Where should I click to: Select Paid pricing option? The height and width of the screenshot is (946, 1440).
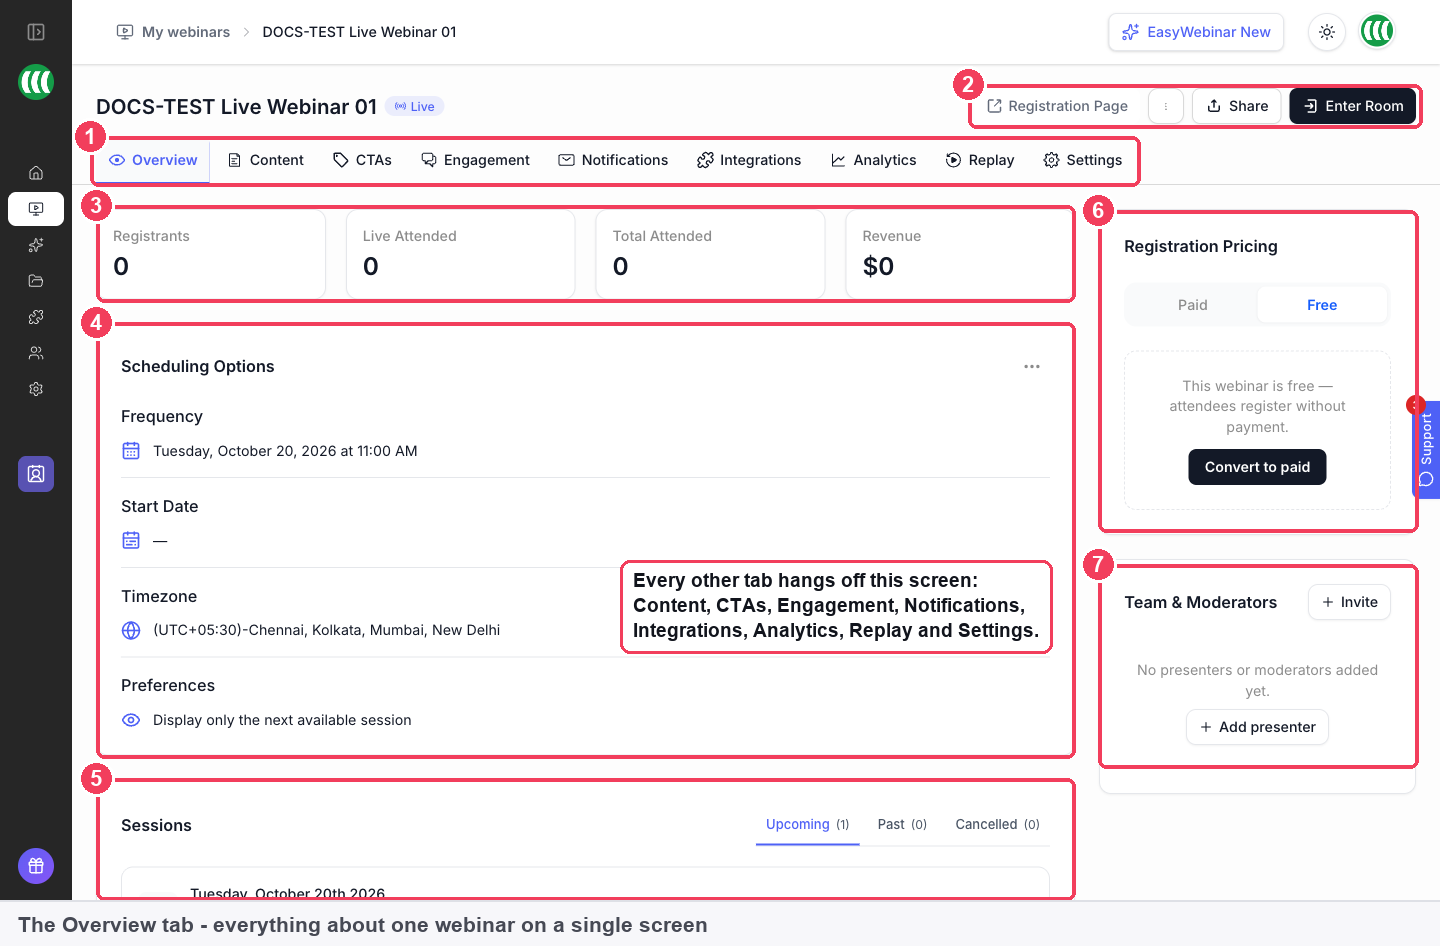[1192, 305]
